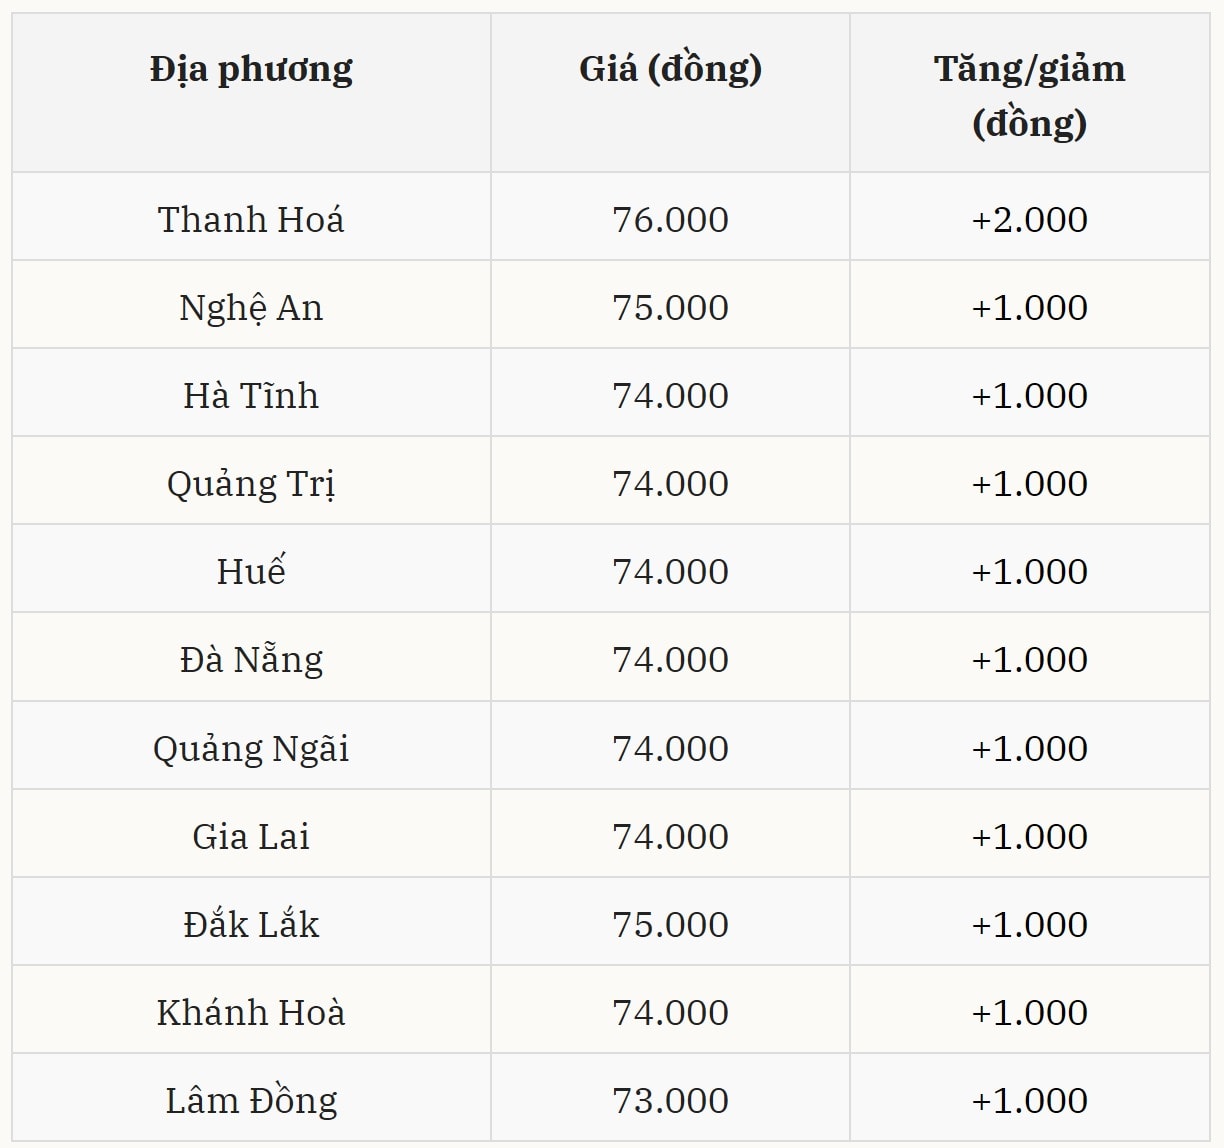The image size is (1224, 1148).
Task: Click the "Địa phương" column header
Action: tap(251, 69)
